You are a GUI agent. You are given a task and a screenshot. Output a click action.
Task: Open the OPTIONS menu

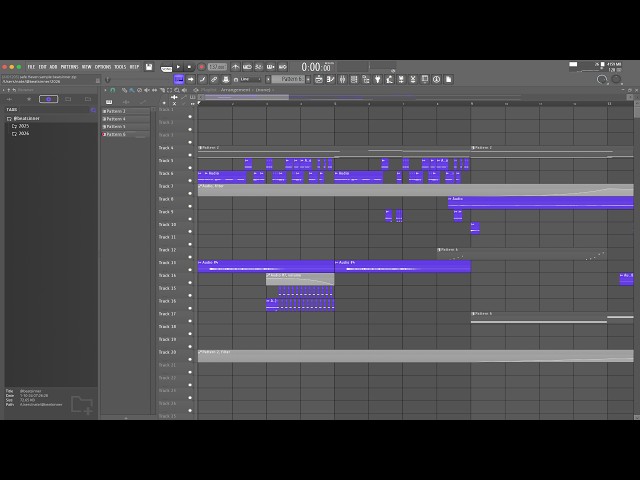(103, 67)
